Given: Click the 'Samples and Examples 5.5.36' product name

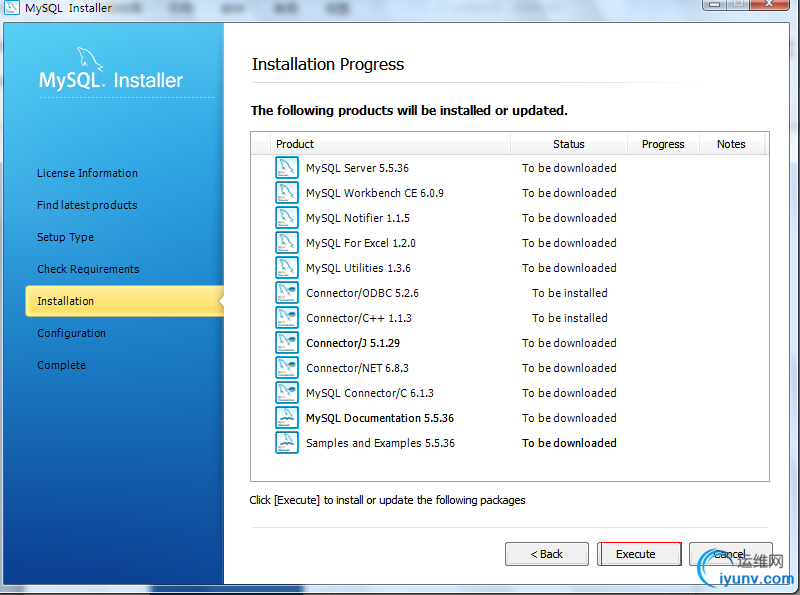Looking at the screenshot, I should click(380, 443).
